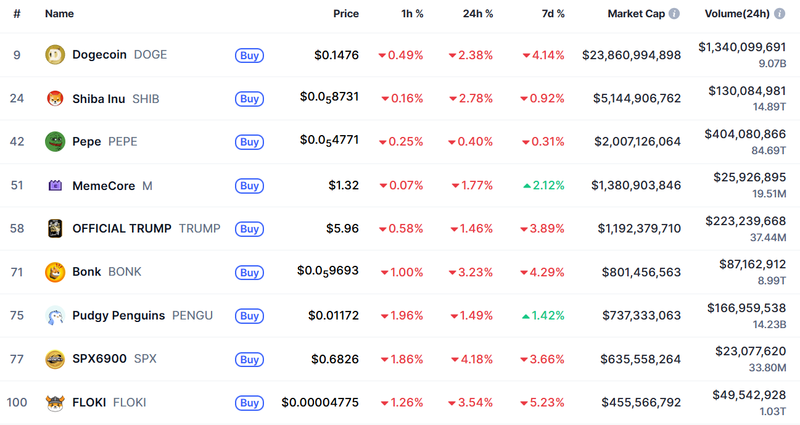The image size is (800, 425).
Task: Sort by 7d % column header
Action: point(547,15)
